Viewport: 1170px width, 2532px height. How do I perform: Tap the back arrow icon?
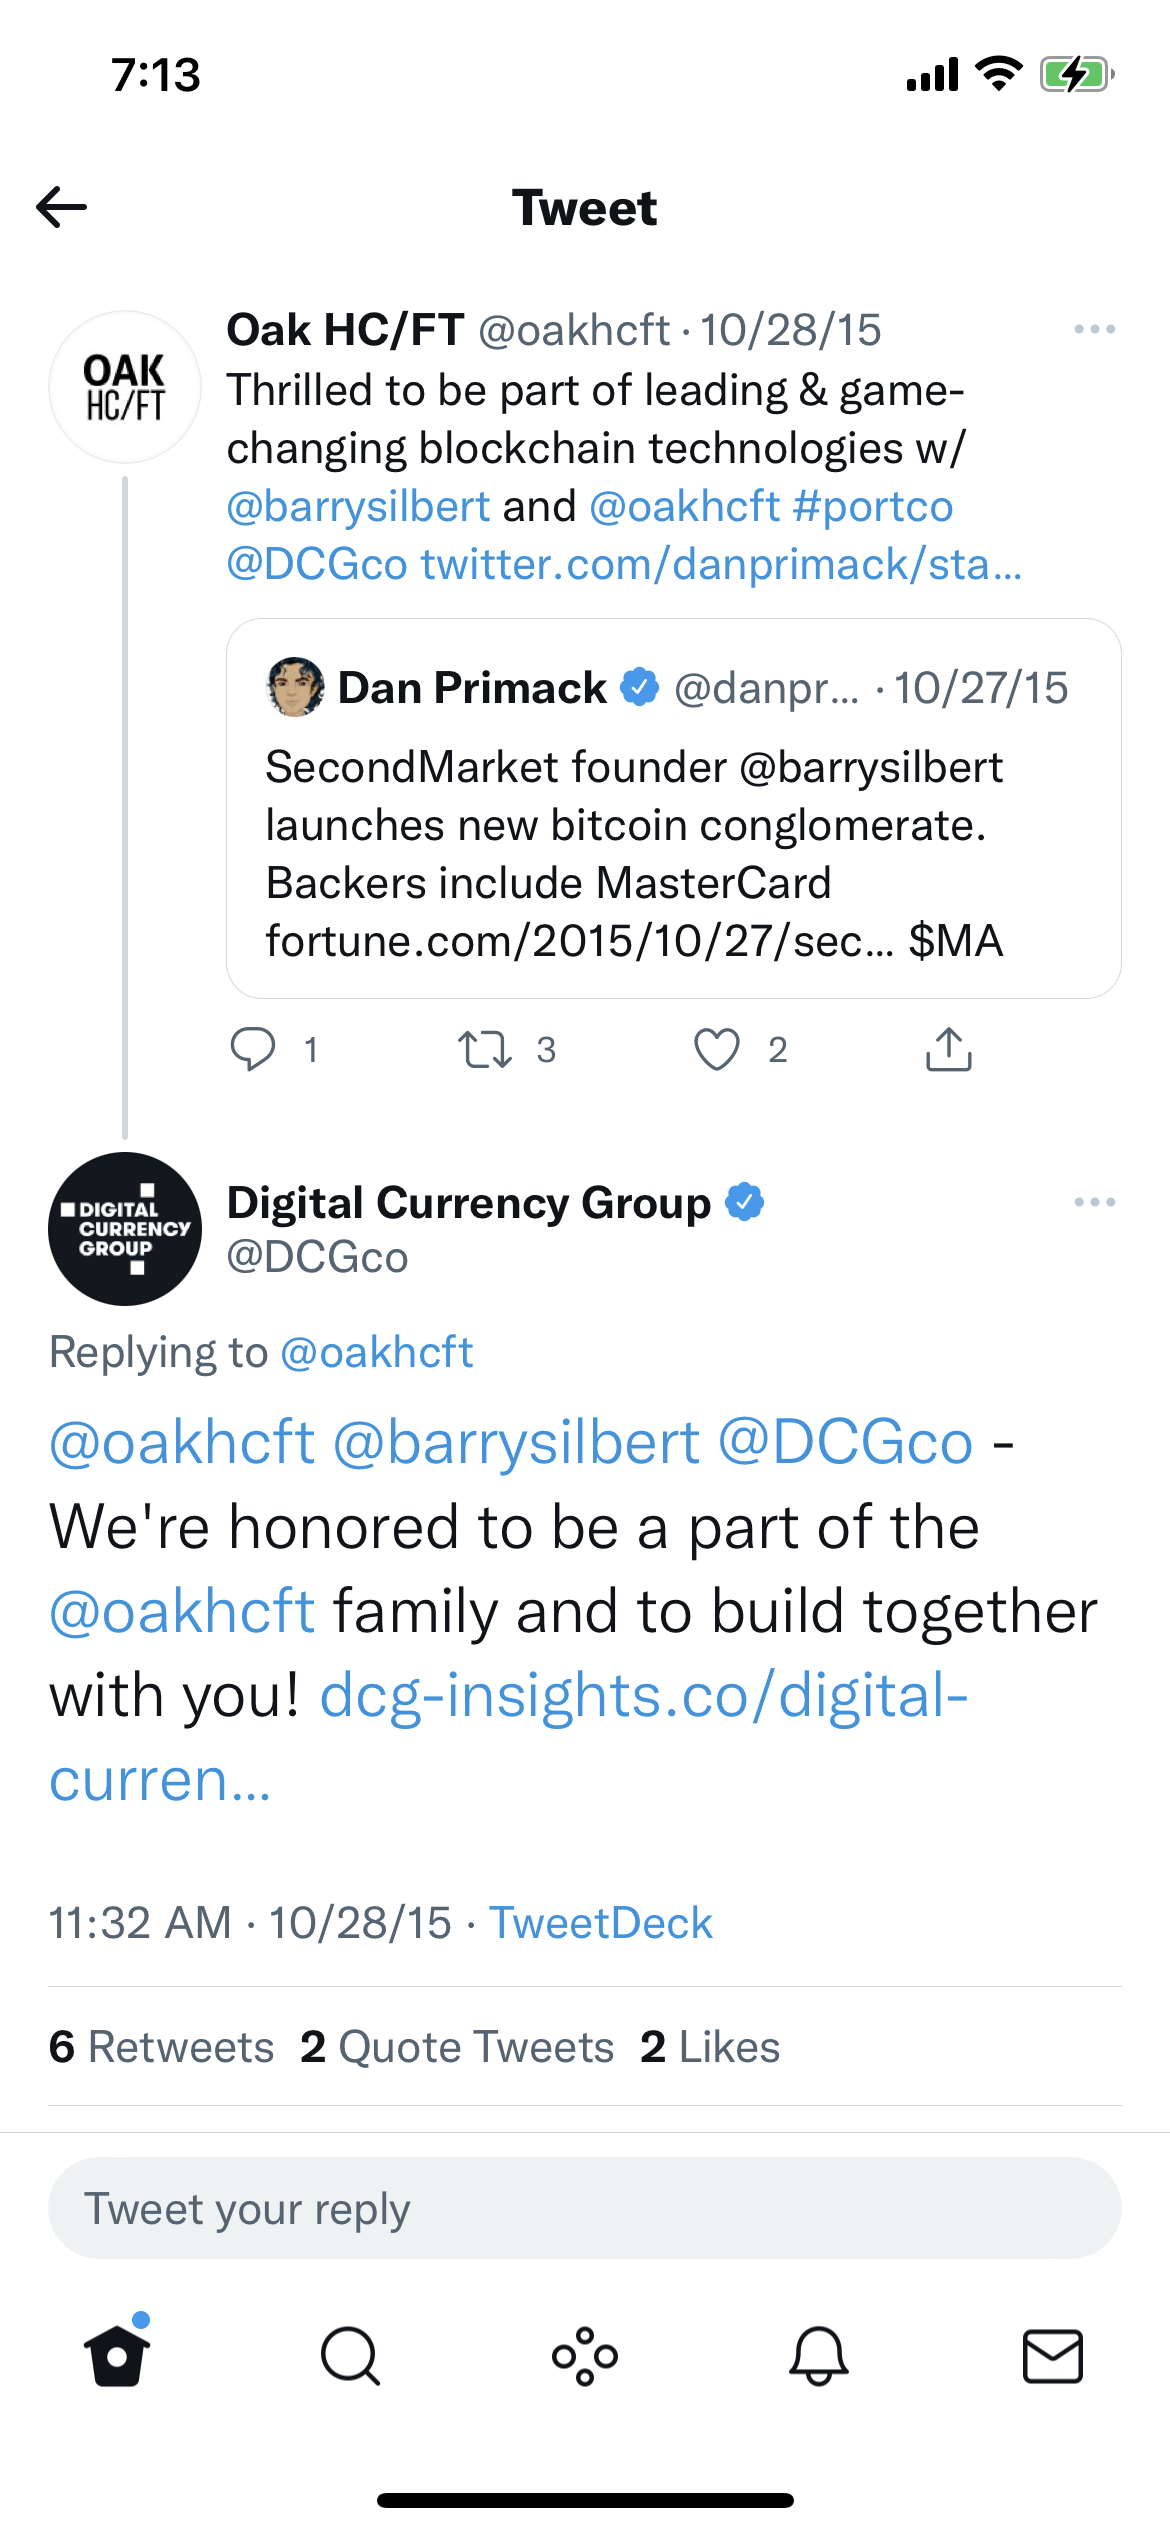pyautogui.click(x=62, y=207)
